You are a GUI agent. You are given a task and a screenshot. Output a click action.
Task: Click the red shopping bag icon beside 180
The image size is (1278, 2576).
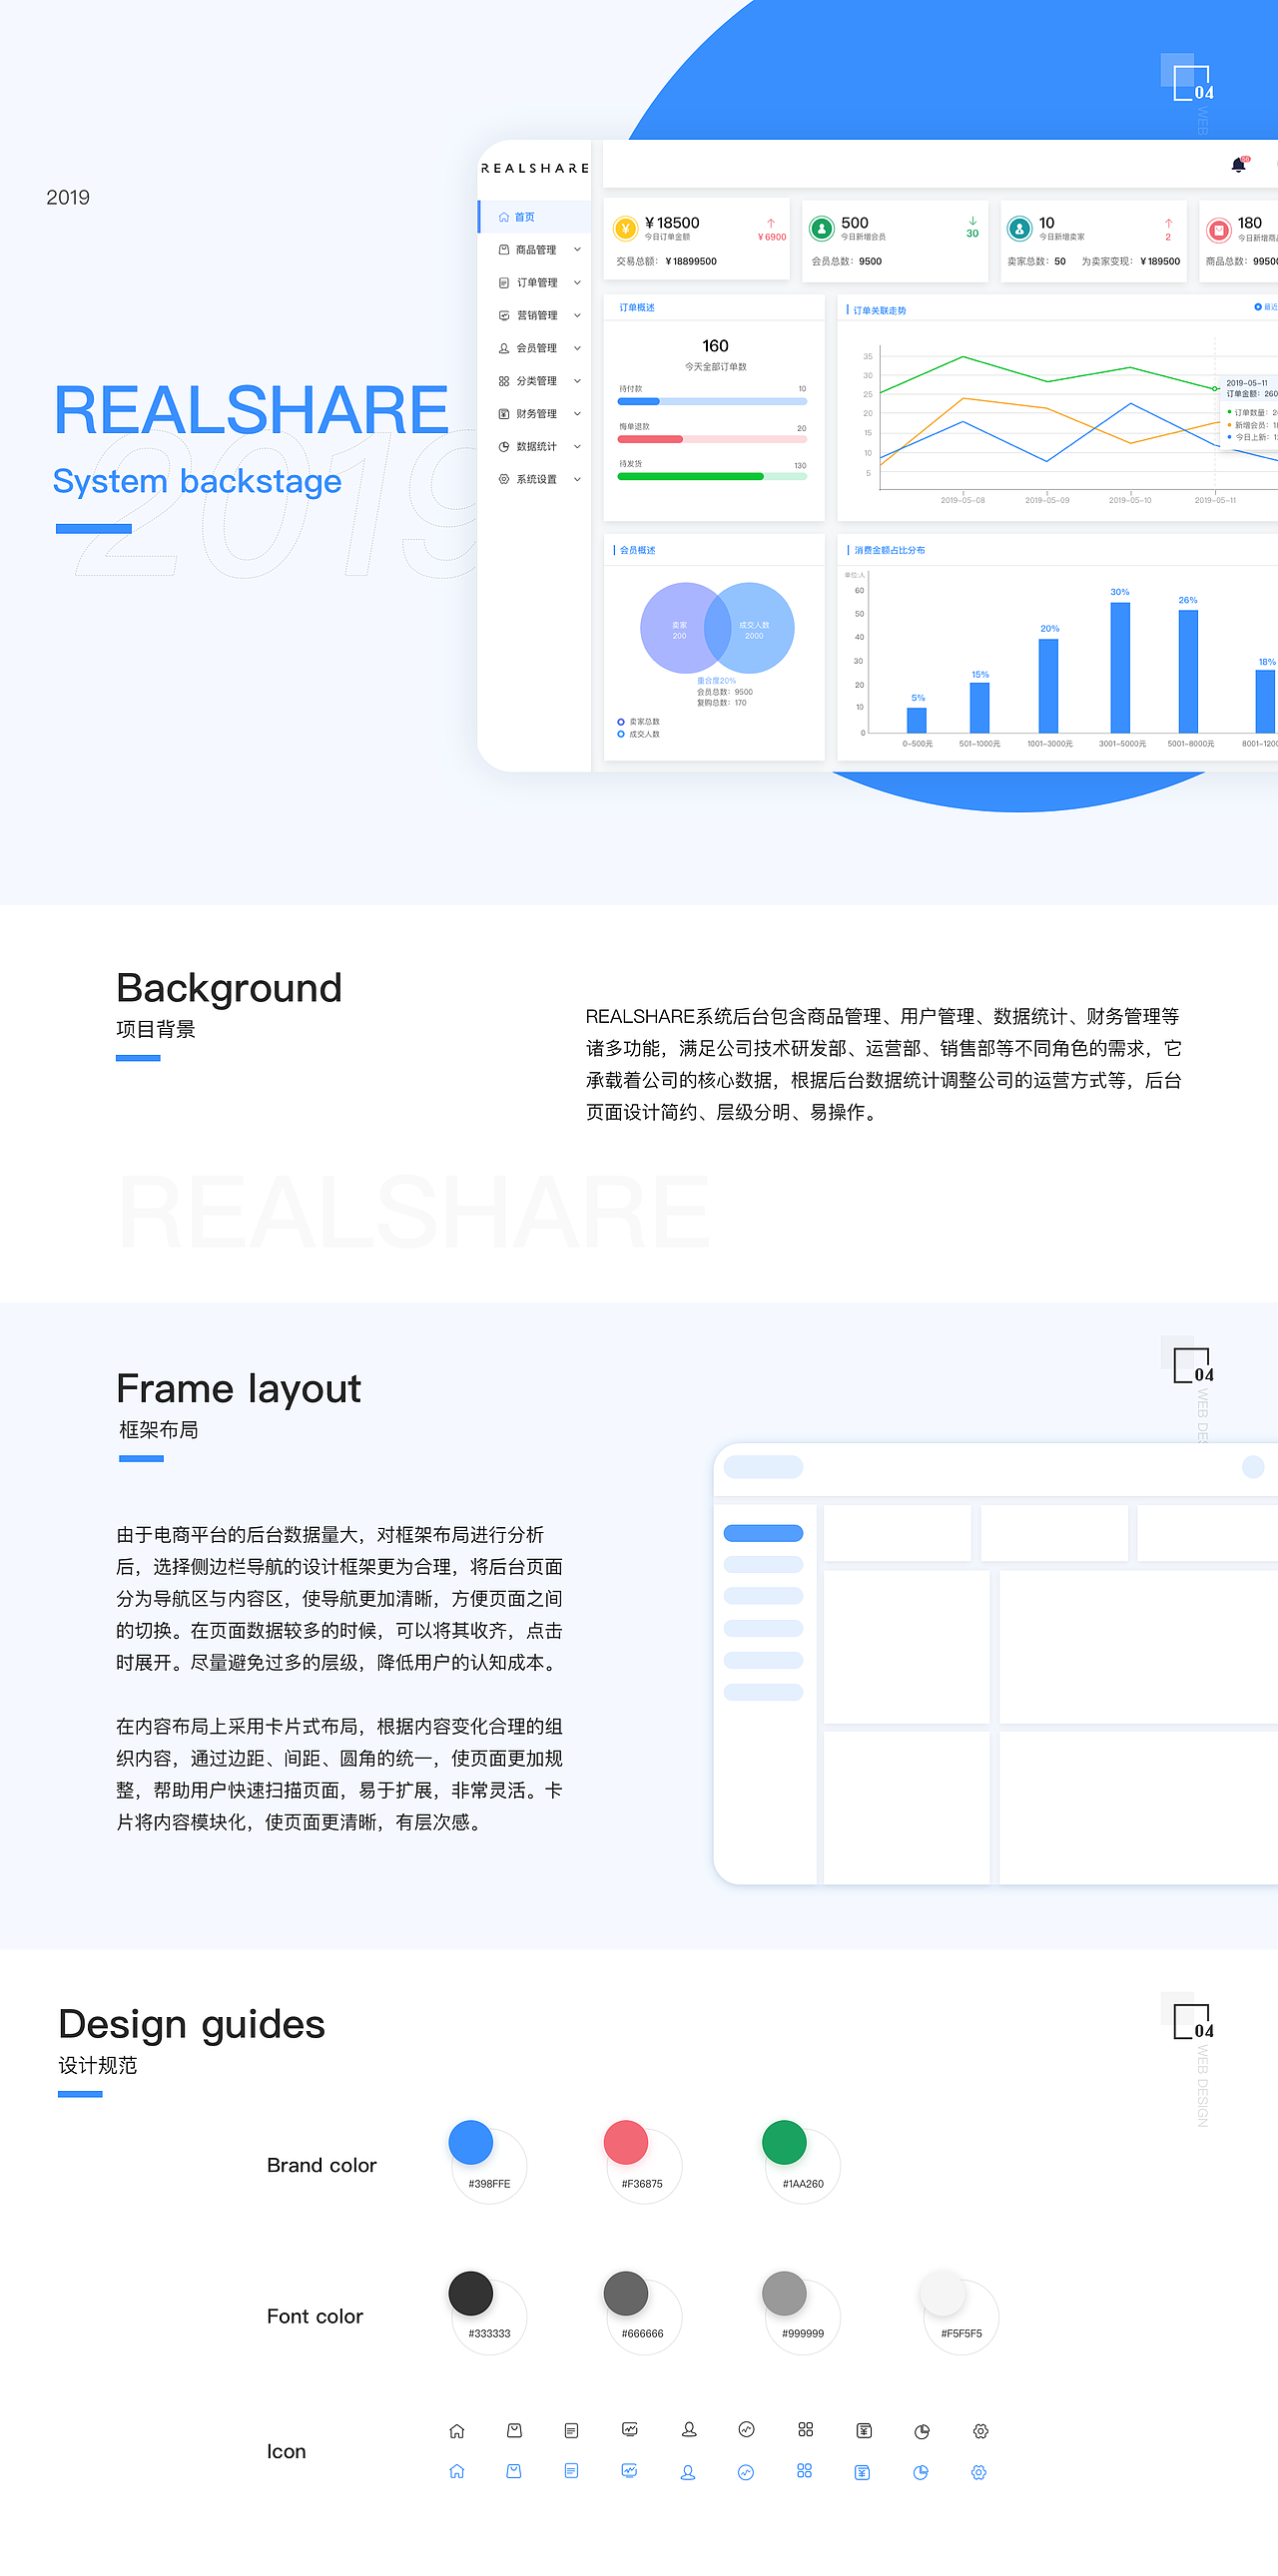1218,230
